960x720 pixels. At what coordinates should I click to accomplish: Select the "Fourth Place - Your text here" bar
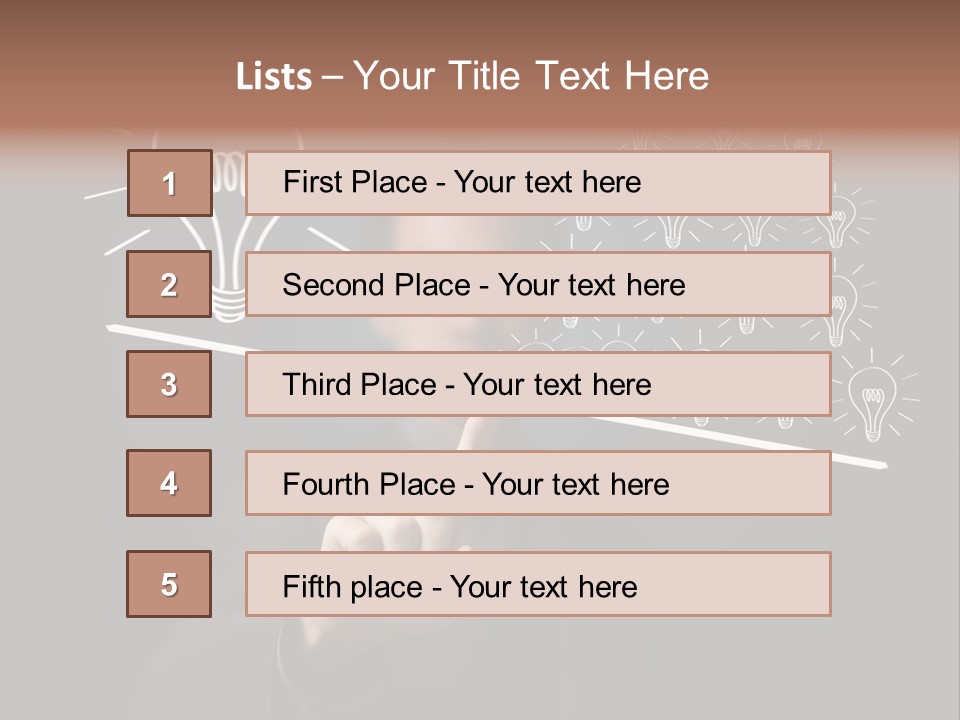[538, 483]
